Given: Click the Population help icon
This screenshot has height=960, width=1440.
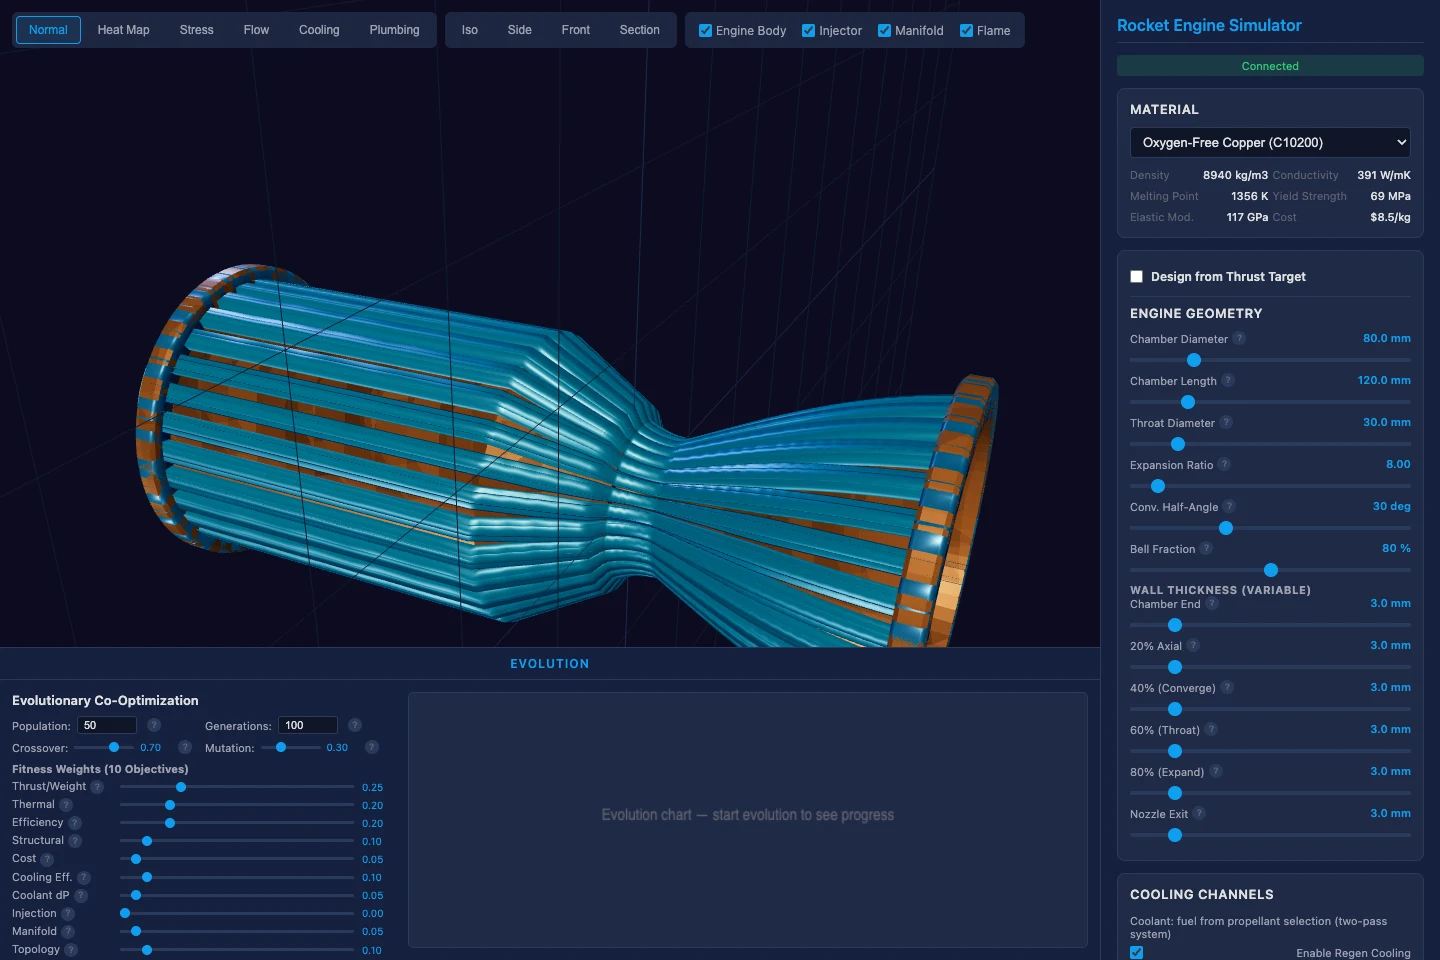Looking at the screenshot, I should click(x=154, y=725).
